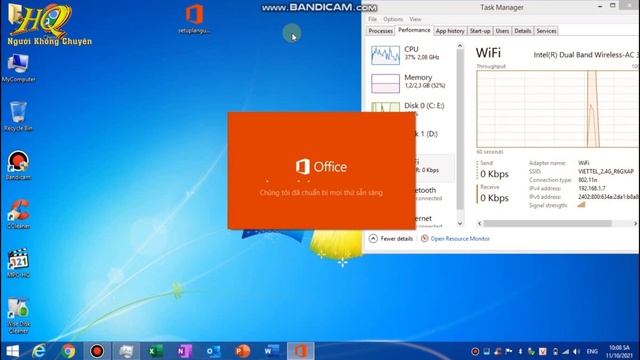Viewport: 640px width, 360px height.
Task: Open Task Manager View menu
Action: [x=415, y=19]
